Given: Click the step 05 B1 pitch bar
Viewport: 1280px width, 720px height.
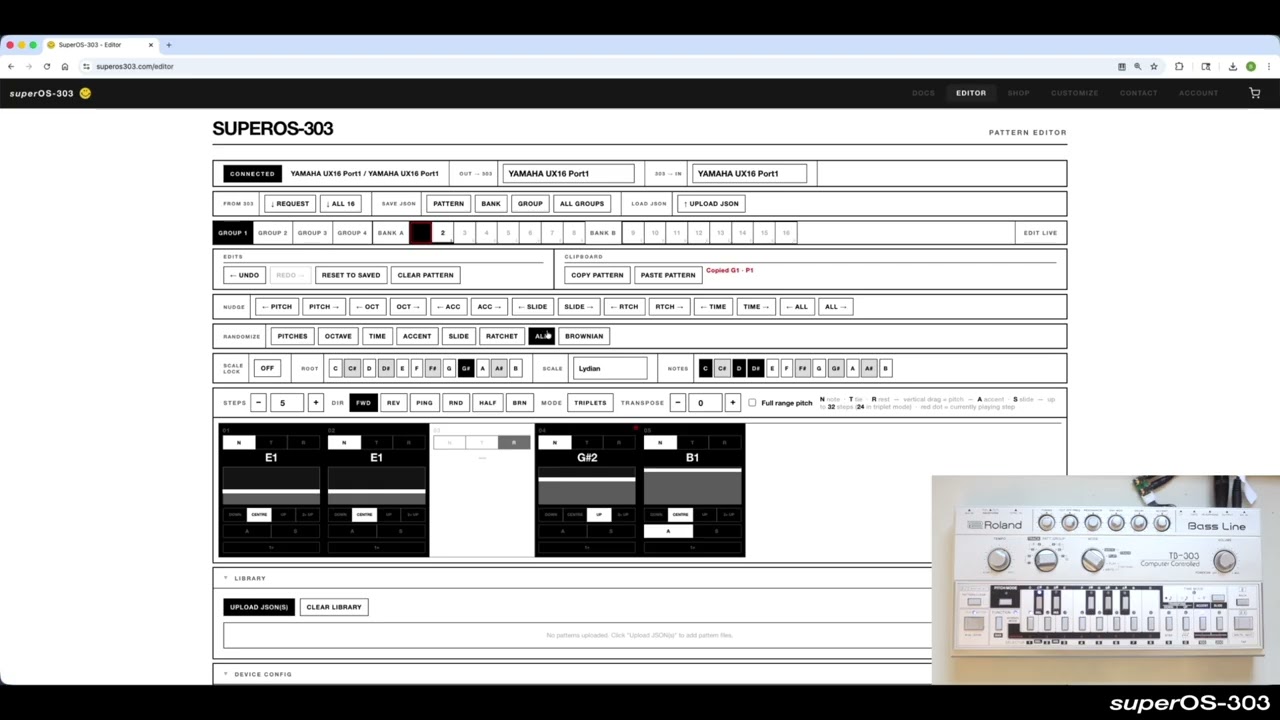Looking at the screenshot, I should (692, 485).
